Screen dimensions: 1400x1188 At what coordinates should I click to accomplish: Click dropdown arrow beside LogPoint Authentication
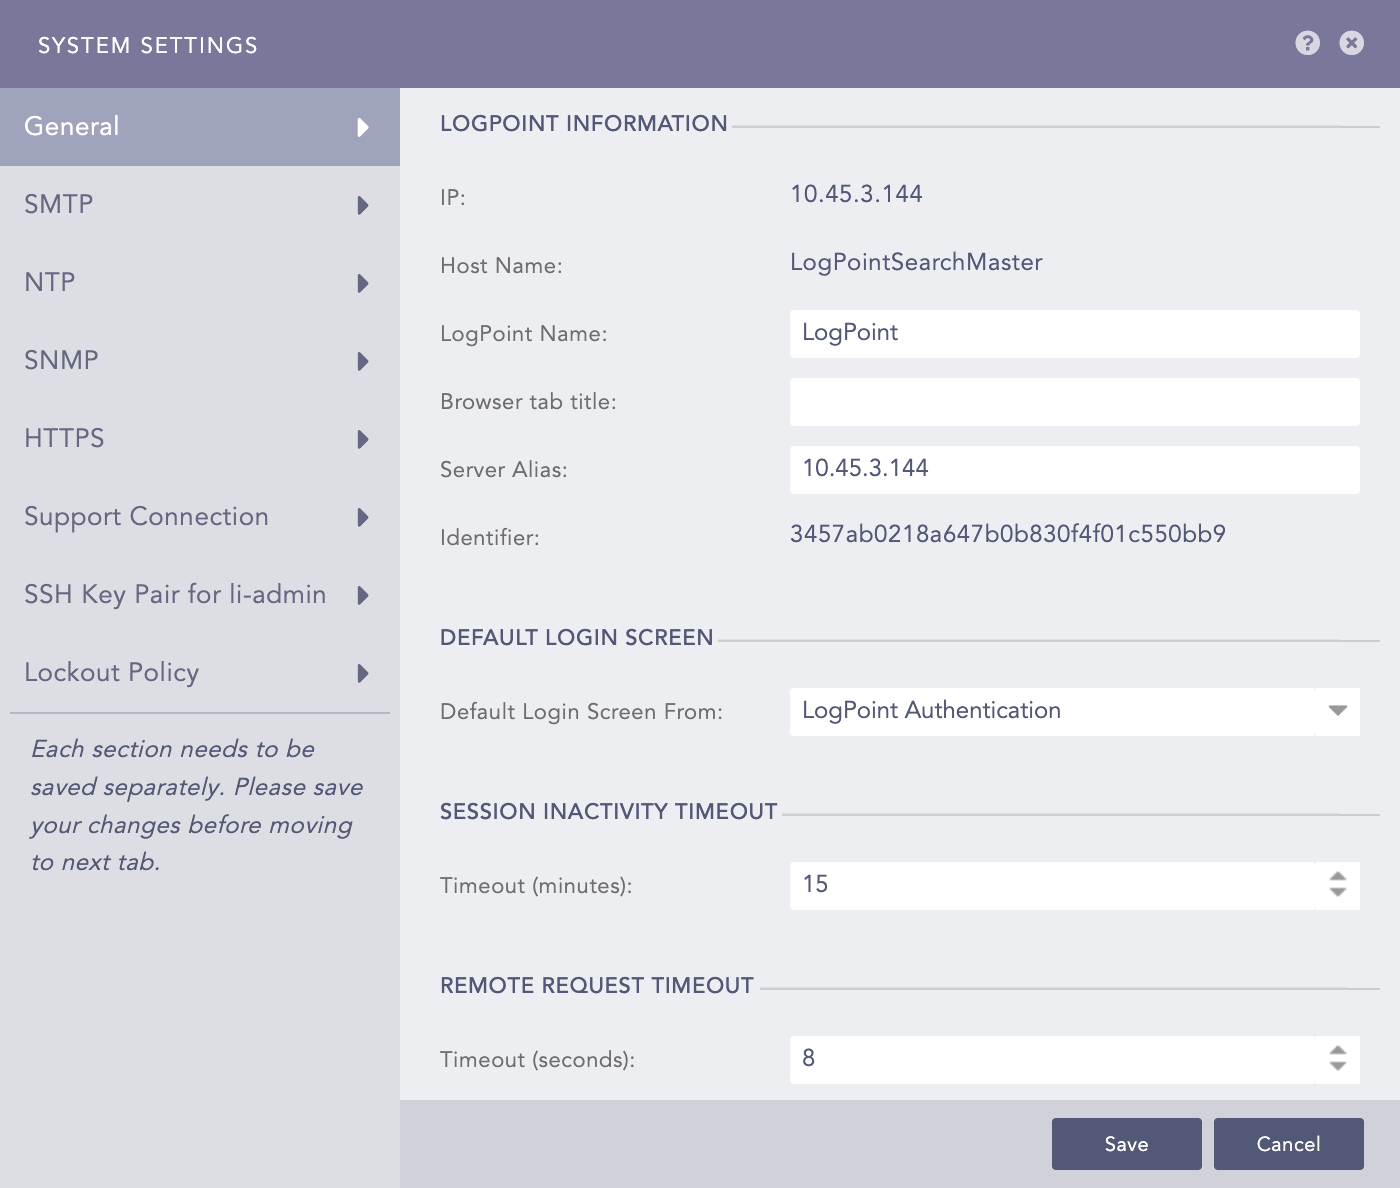1337,711
